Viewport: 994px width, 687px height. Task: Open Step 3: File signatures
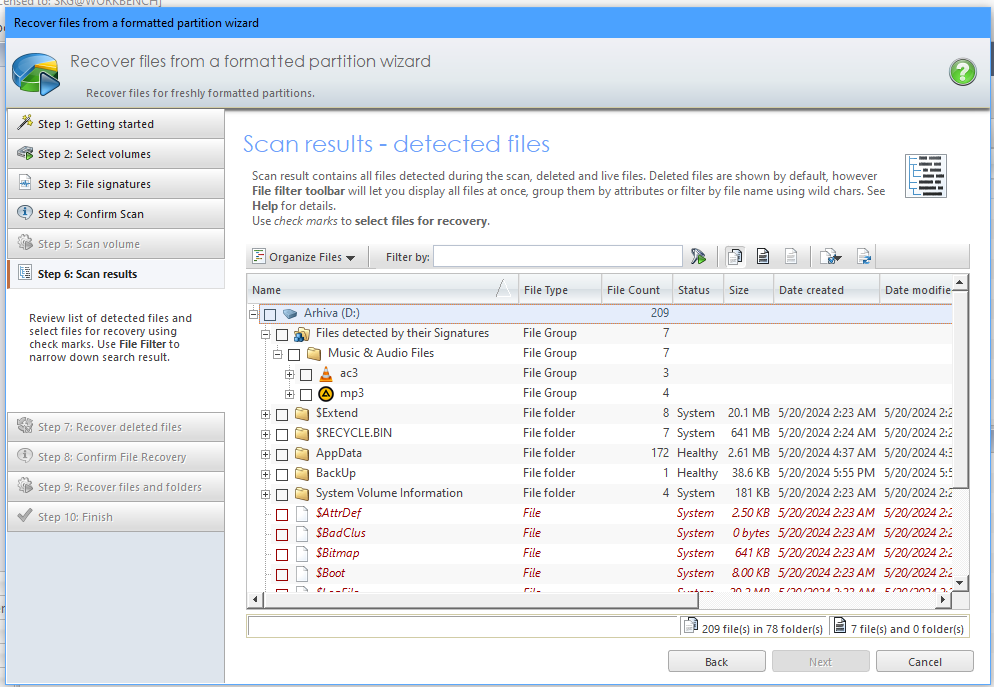pos(116,184)
